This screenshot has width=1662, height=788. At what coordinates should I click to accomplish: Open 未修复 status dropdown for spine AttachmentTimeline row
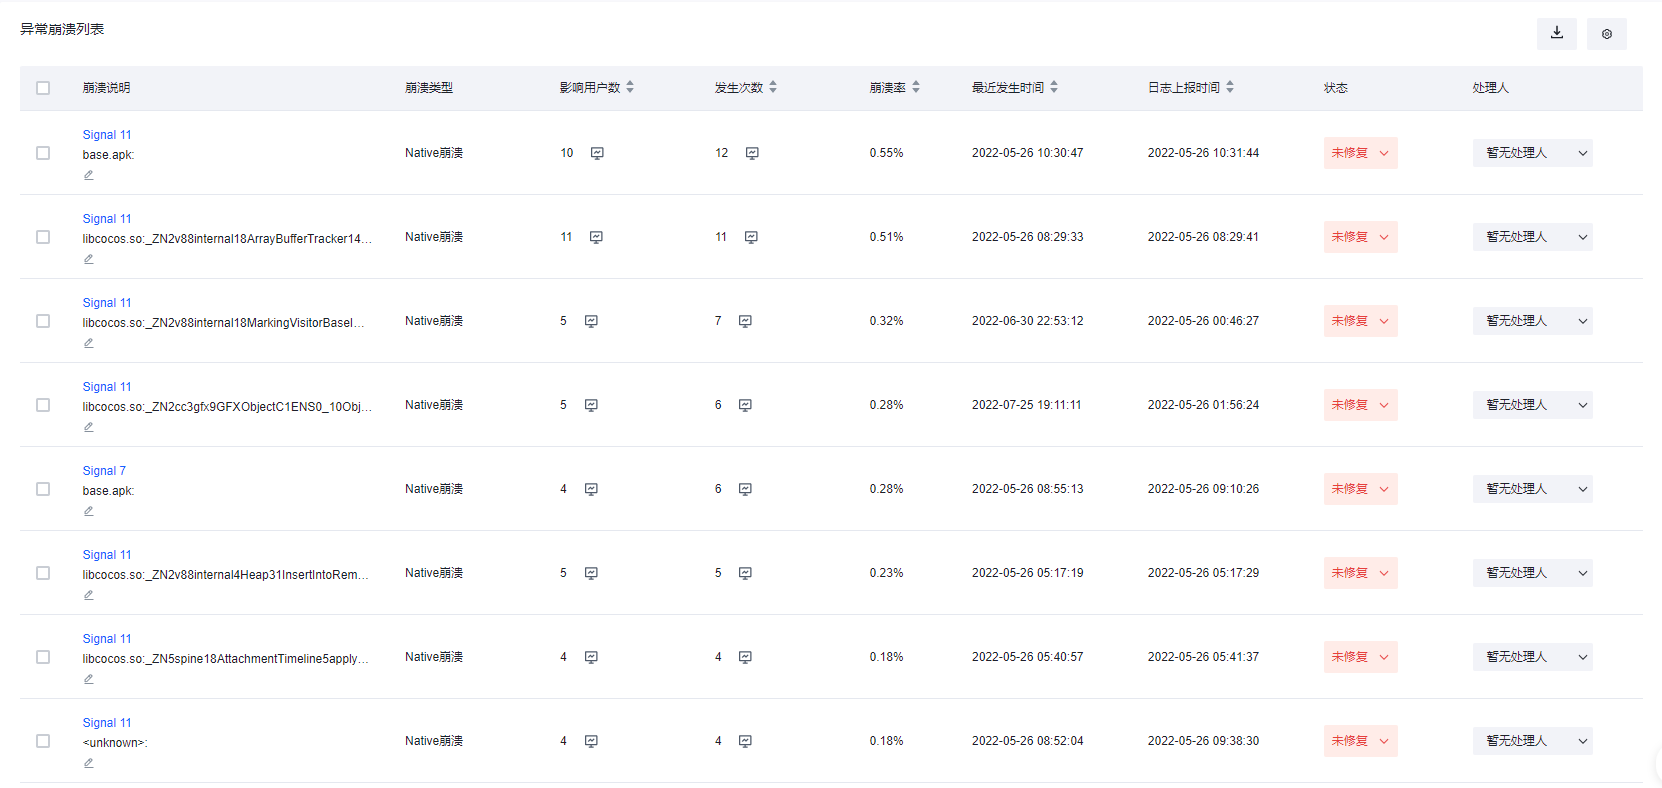pos(1360,657)
